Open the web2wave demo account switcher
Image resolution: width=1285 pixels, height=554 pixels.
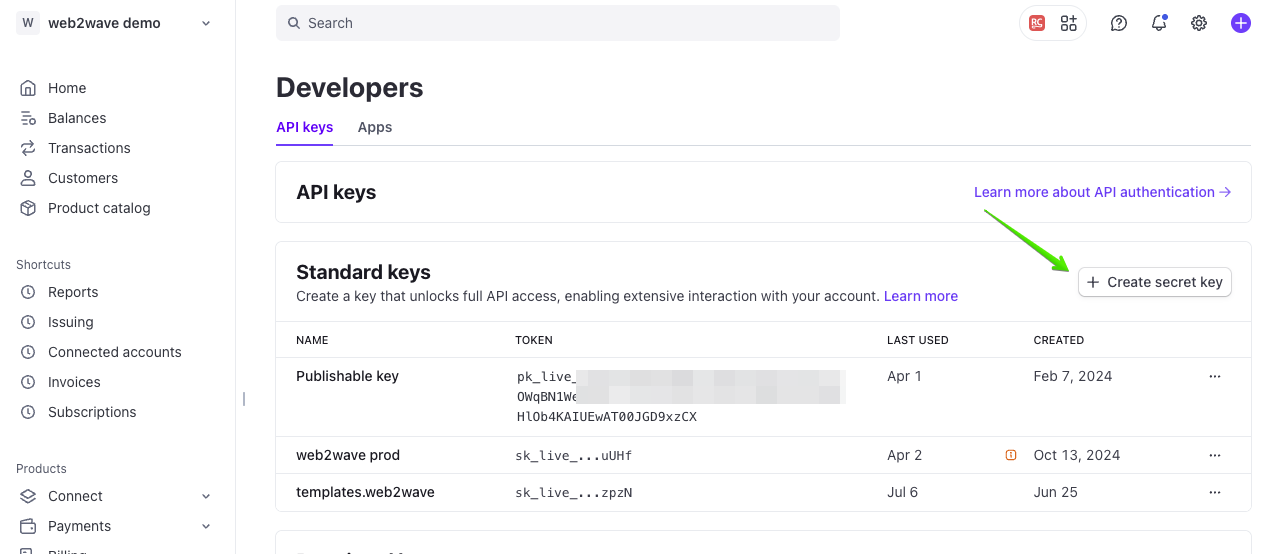(116, 23)
